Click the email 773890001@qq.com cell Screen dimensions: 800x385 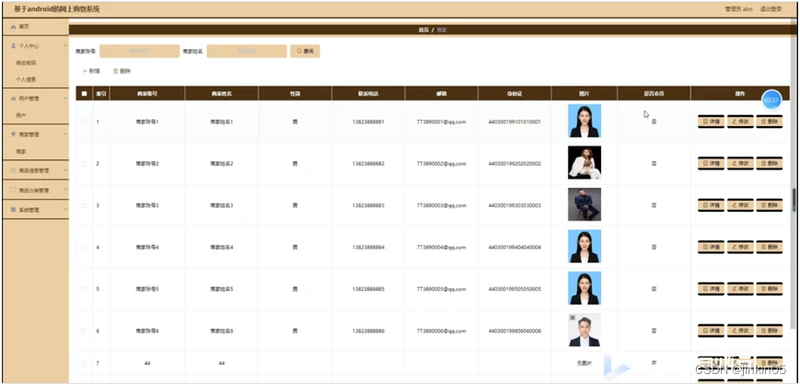[x=441, y=122]
